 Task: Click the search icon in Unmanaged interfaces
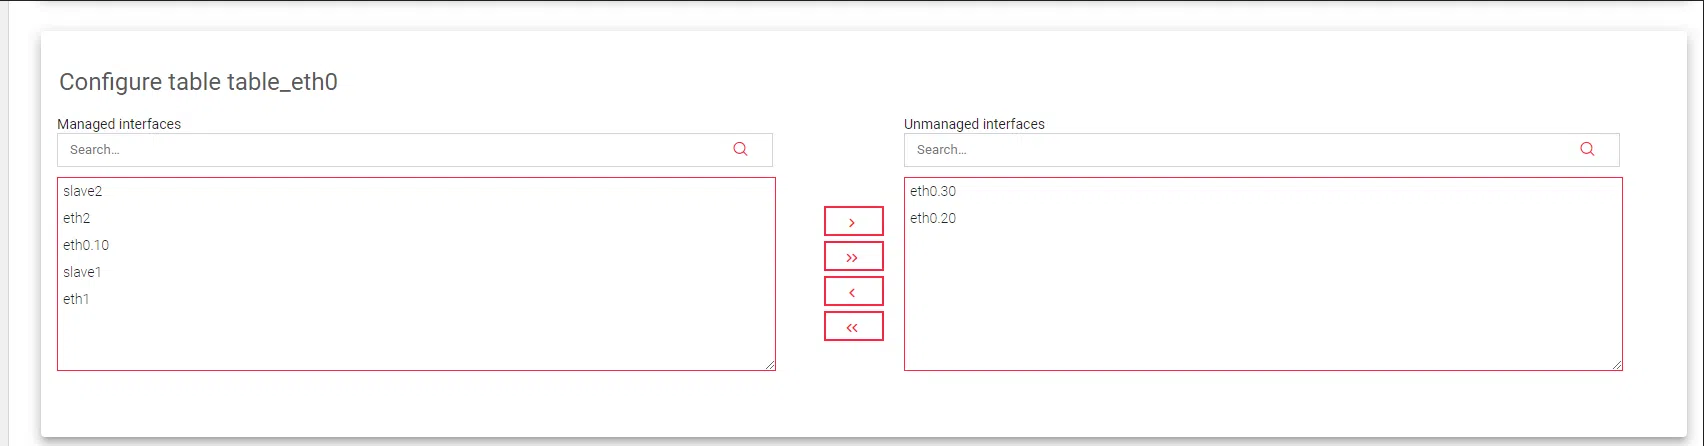click(1587, 149)
